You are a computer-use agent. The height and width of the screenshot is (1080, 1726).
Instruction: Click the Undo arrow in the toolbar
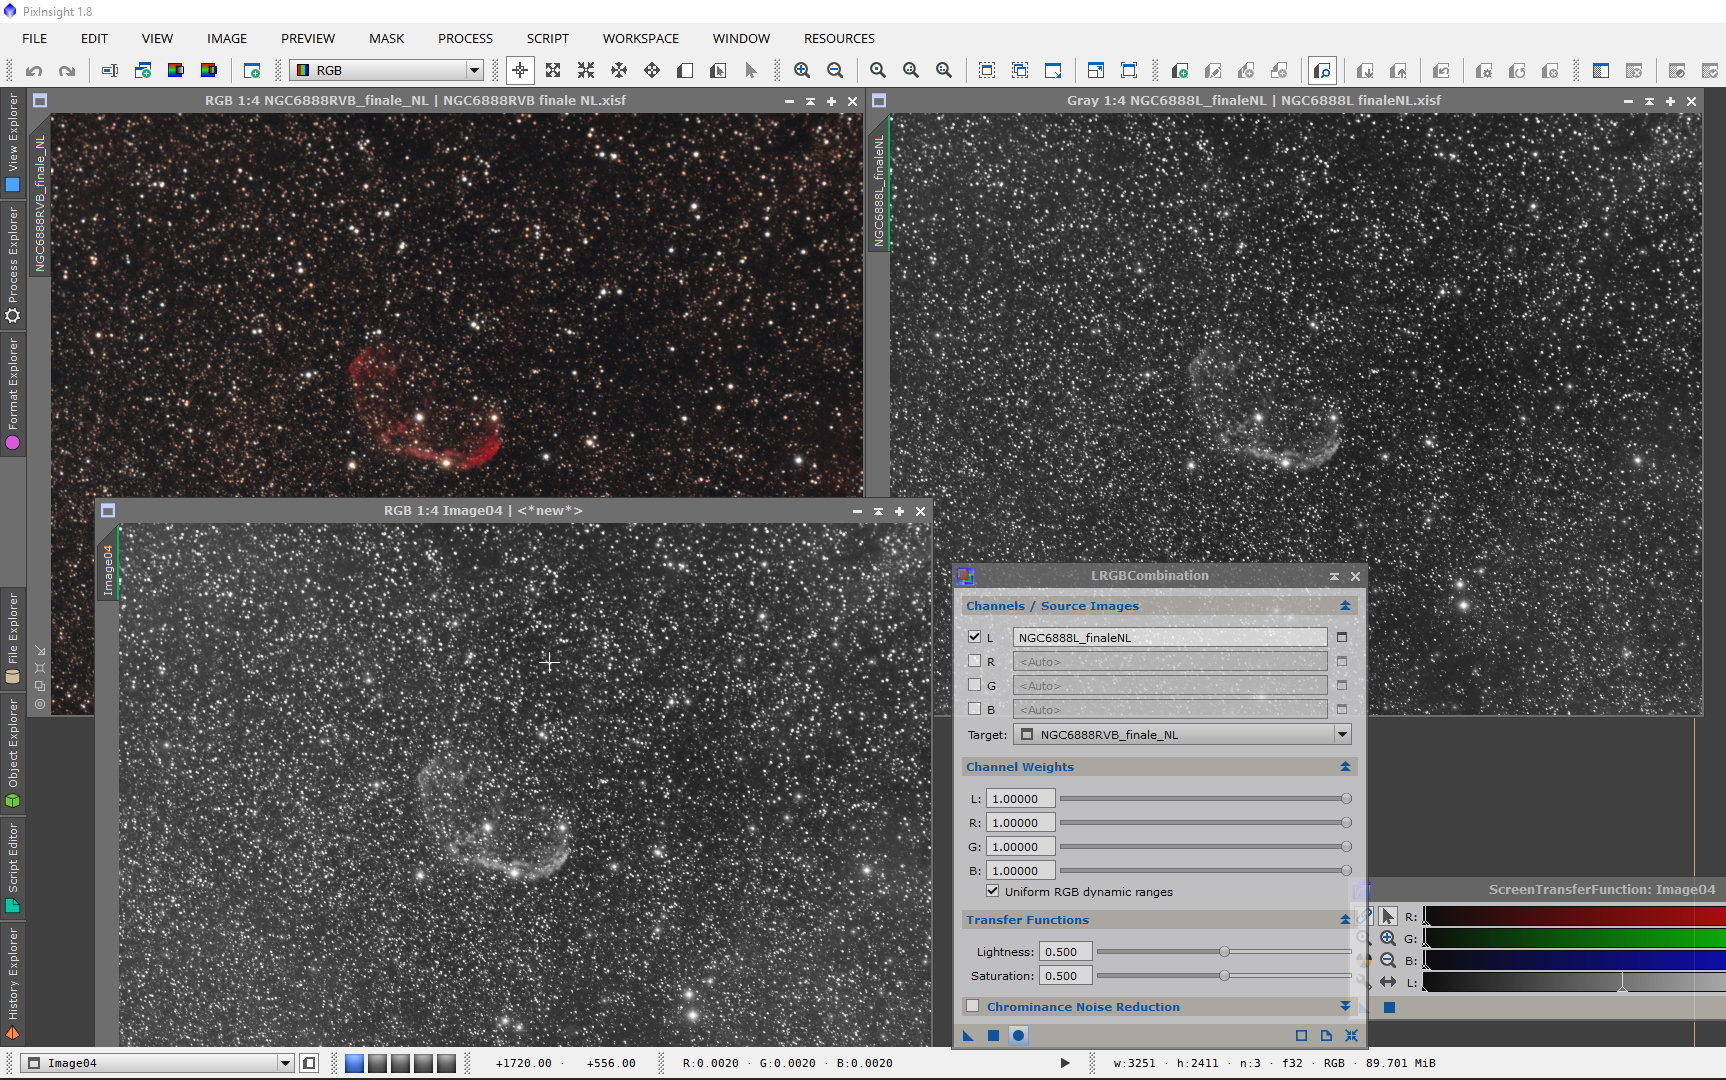tap(34, 70)
